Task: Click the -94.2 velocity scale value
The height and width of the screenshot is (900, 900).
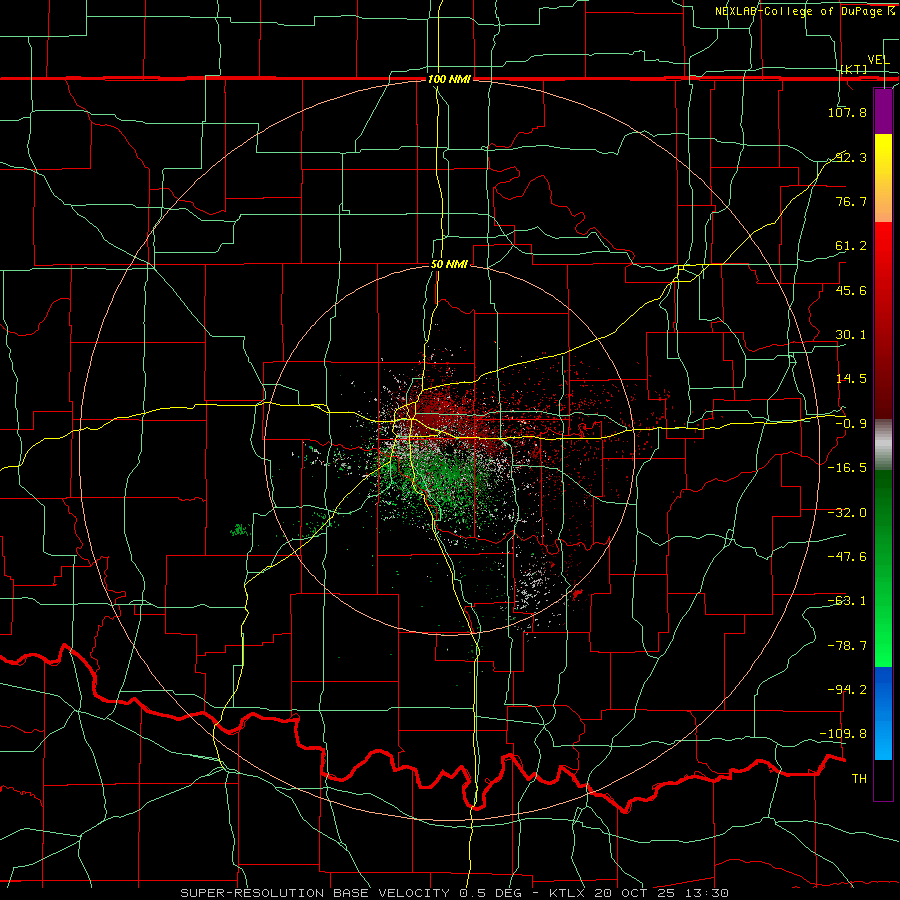Action: 847,690
